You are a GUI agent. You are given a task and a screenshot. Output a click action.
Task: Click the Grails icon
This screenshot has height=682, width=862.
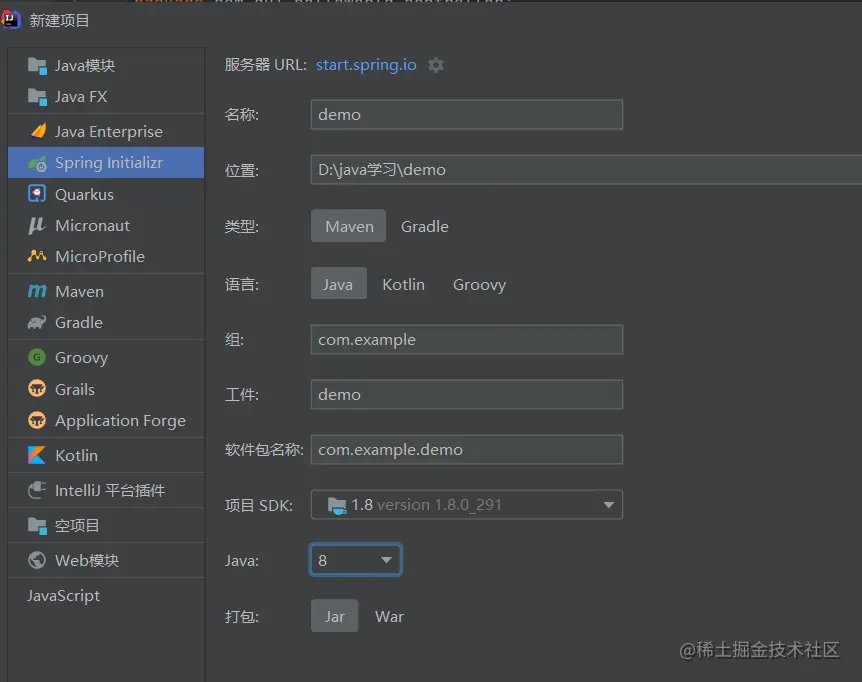37,389
